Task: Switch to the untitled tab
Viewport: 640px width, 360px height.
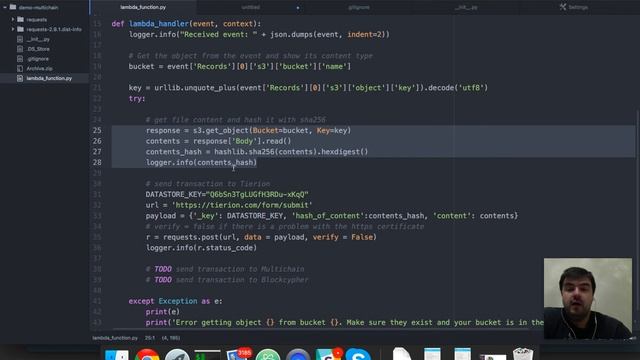Action: [x=250, y=7]
